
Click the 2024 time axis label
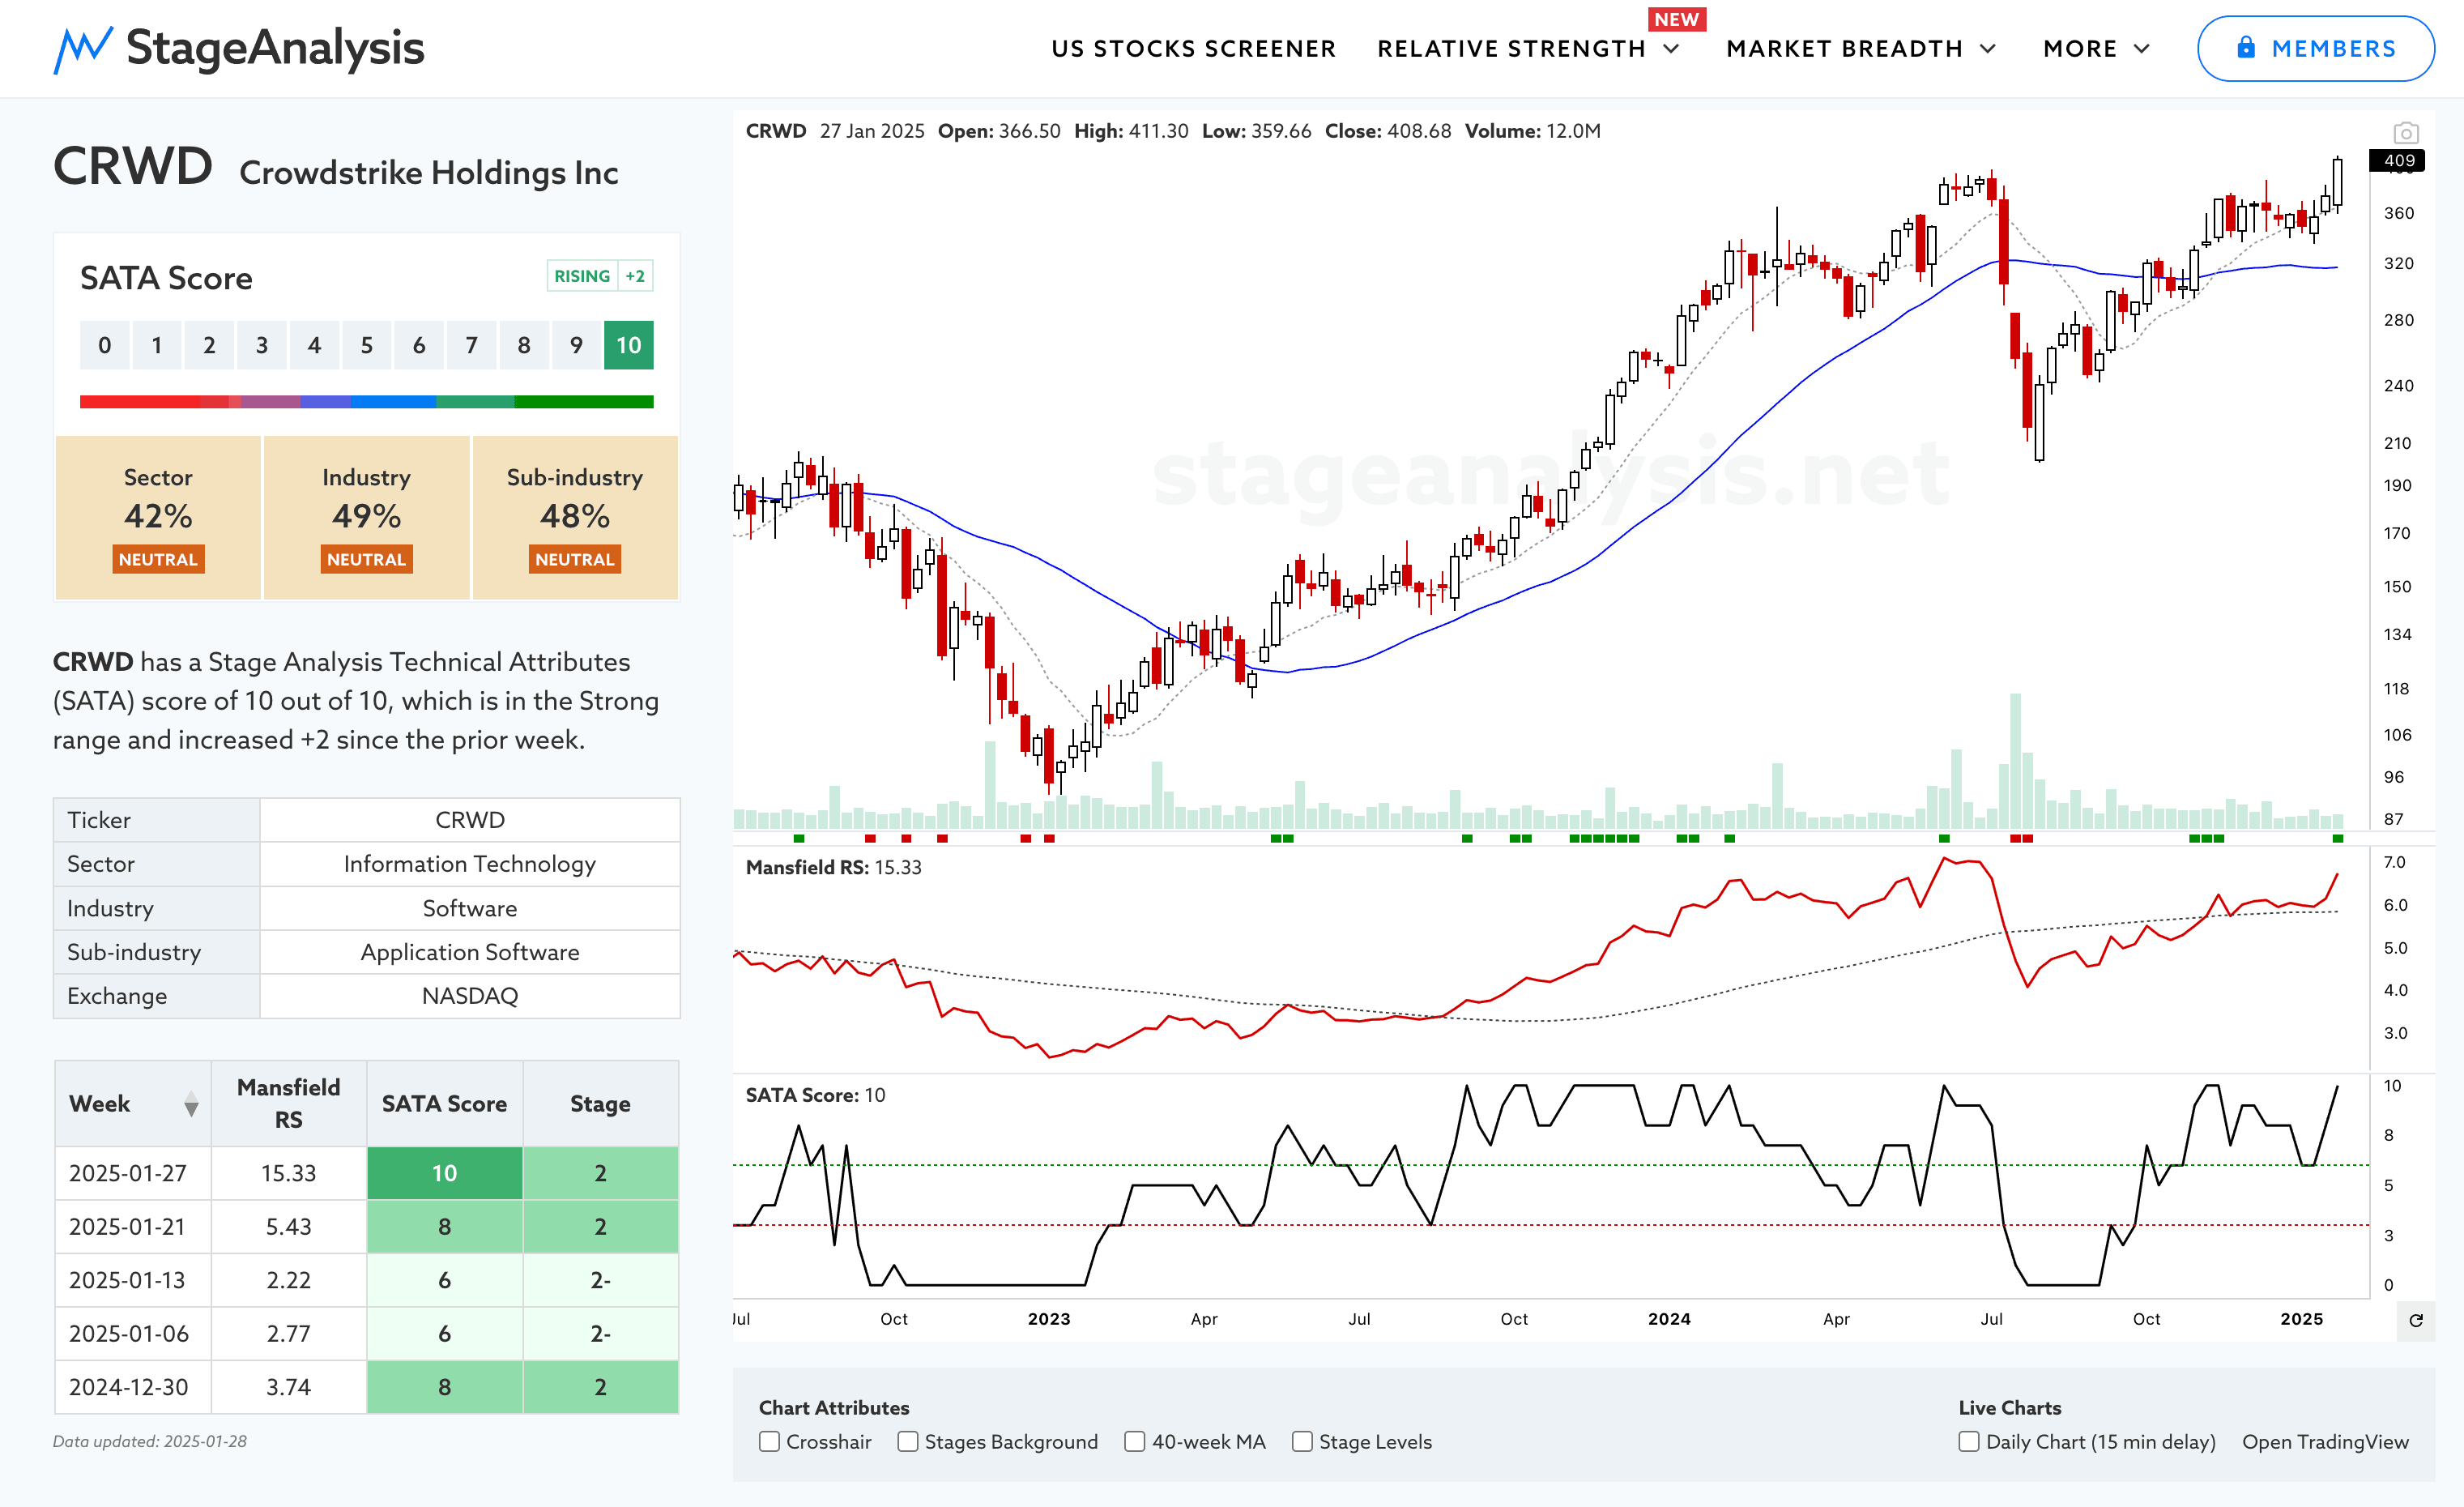point(1669,1319)
